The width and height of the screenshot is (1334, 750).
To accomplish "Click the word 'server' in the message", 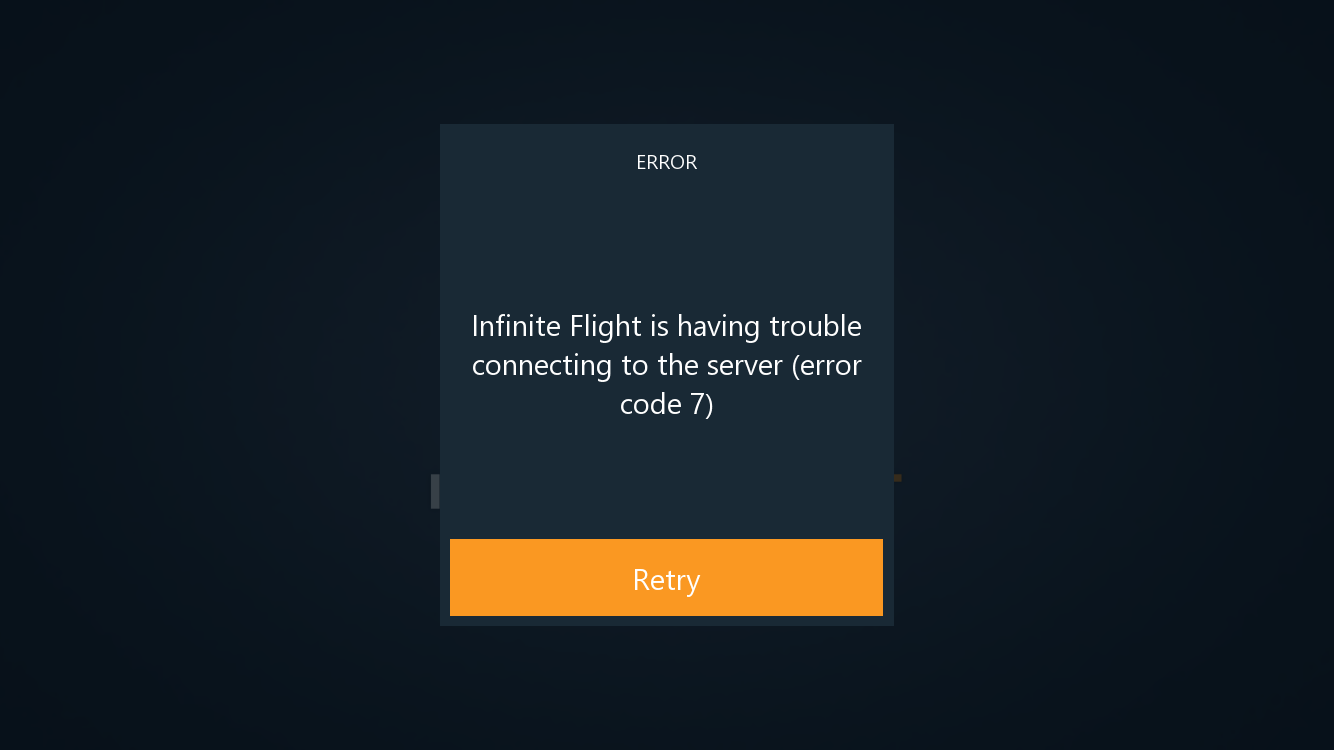I will [x=744, y=367].
